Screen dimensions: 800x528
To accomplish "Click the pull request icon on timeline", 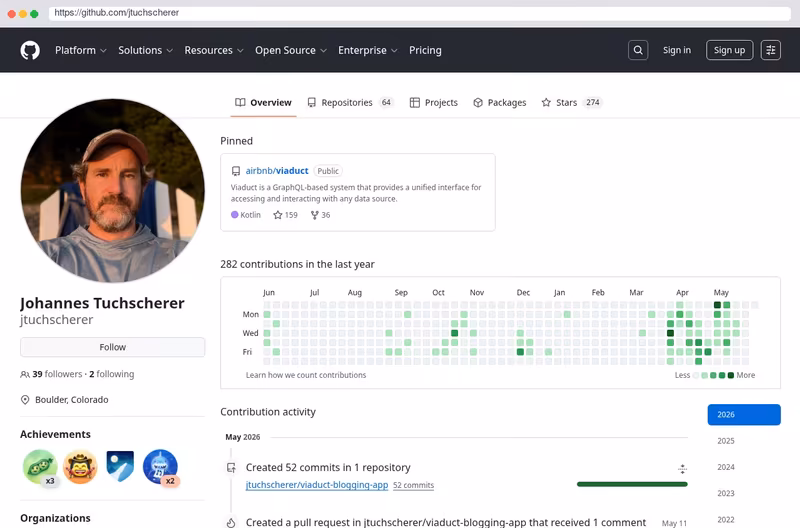I will tap(231, 522).
